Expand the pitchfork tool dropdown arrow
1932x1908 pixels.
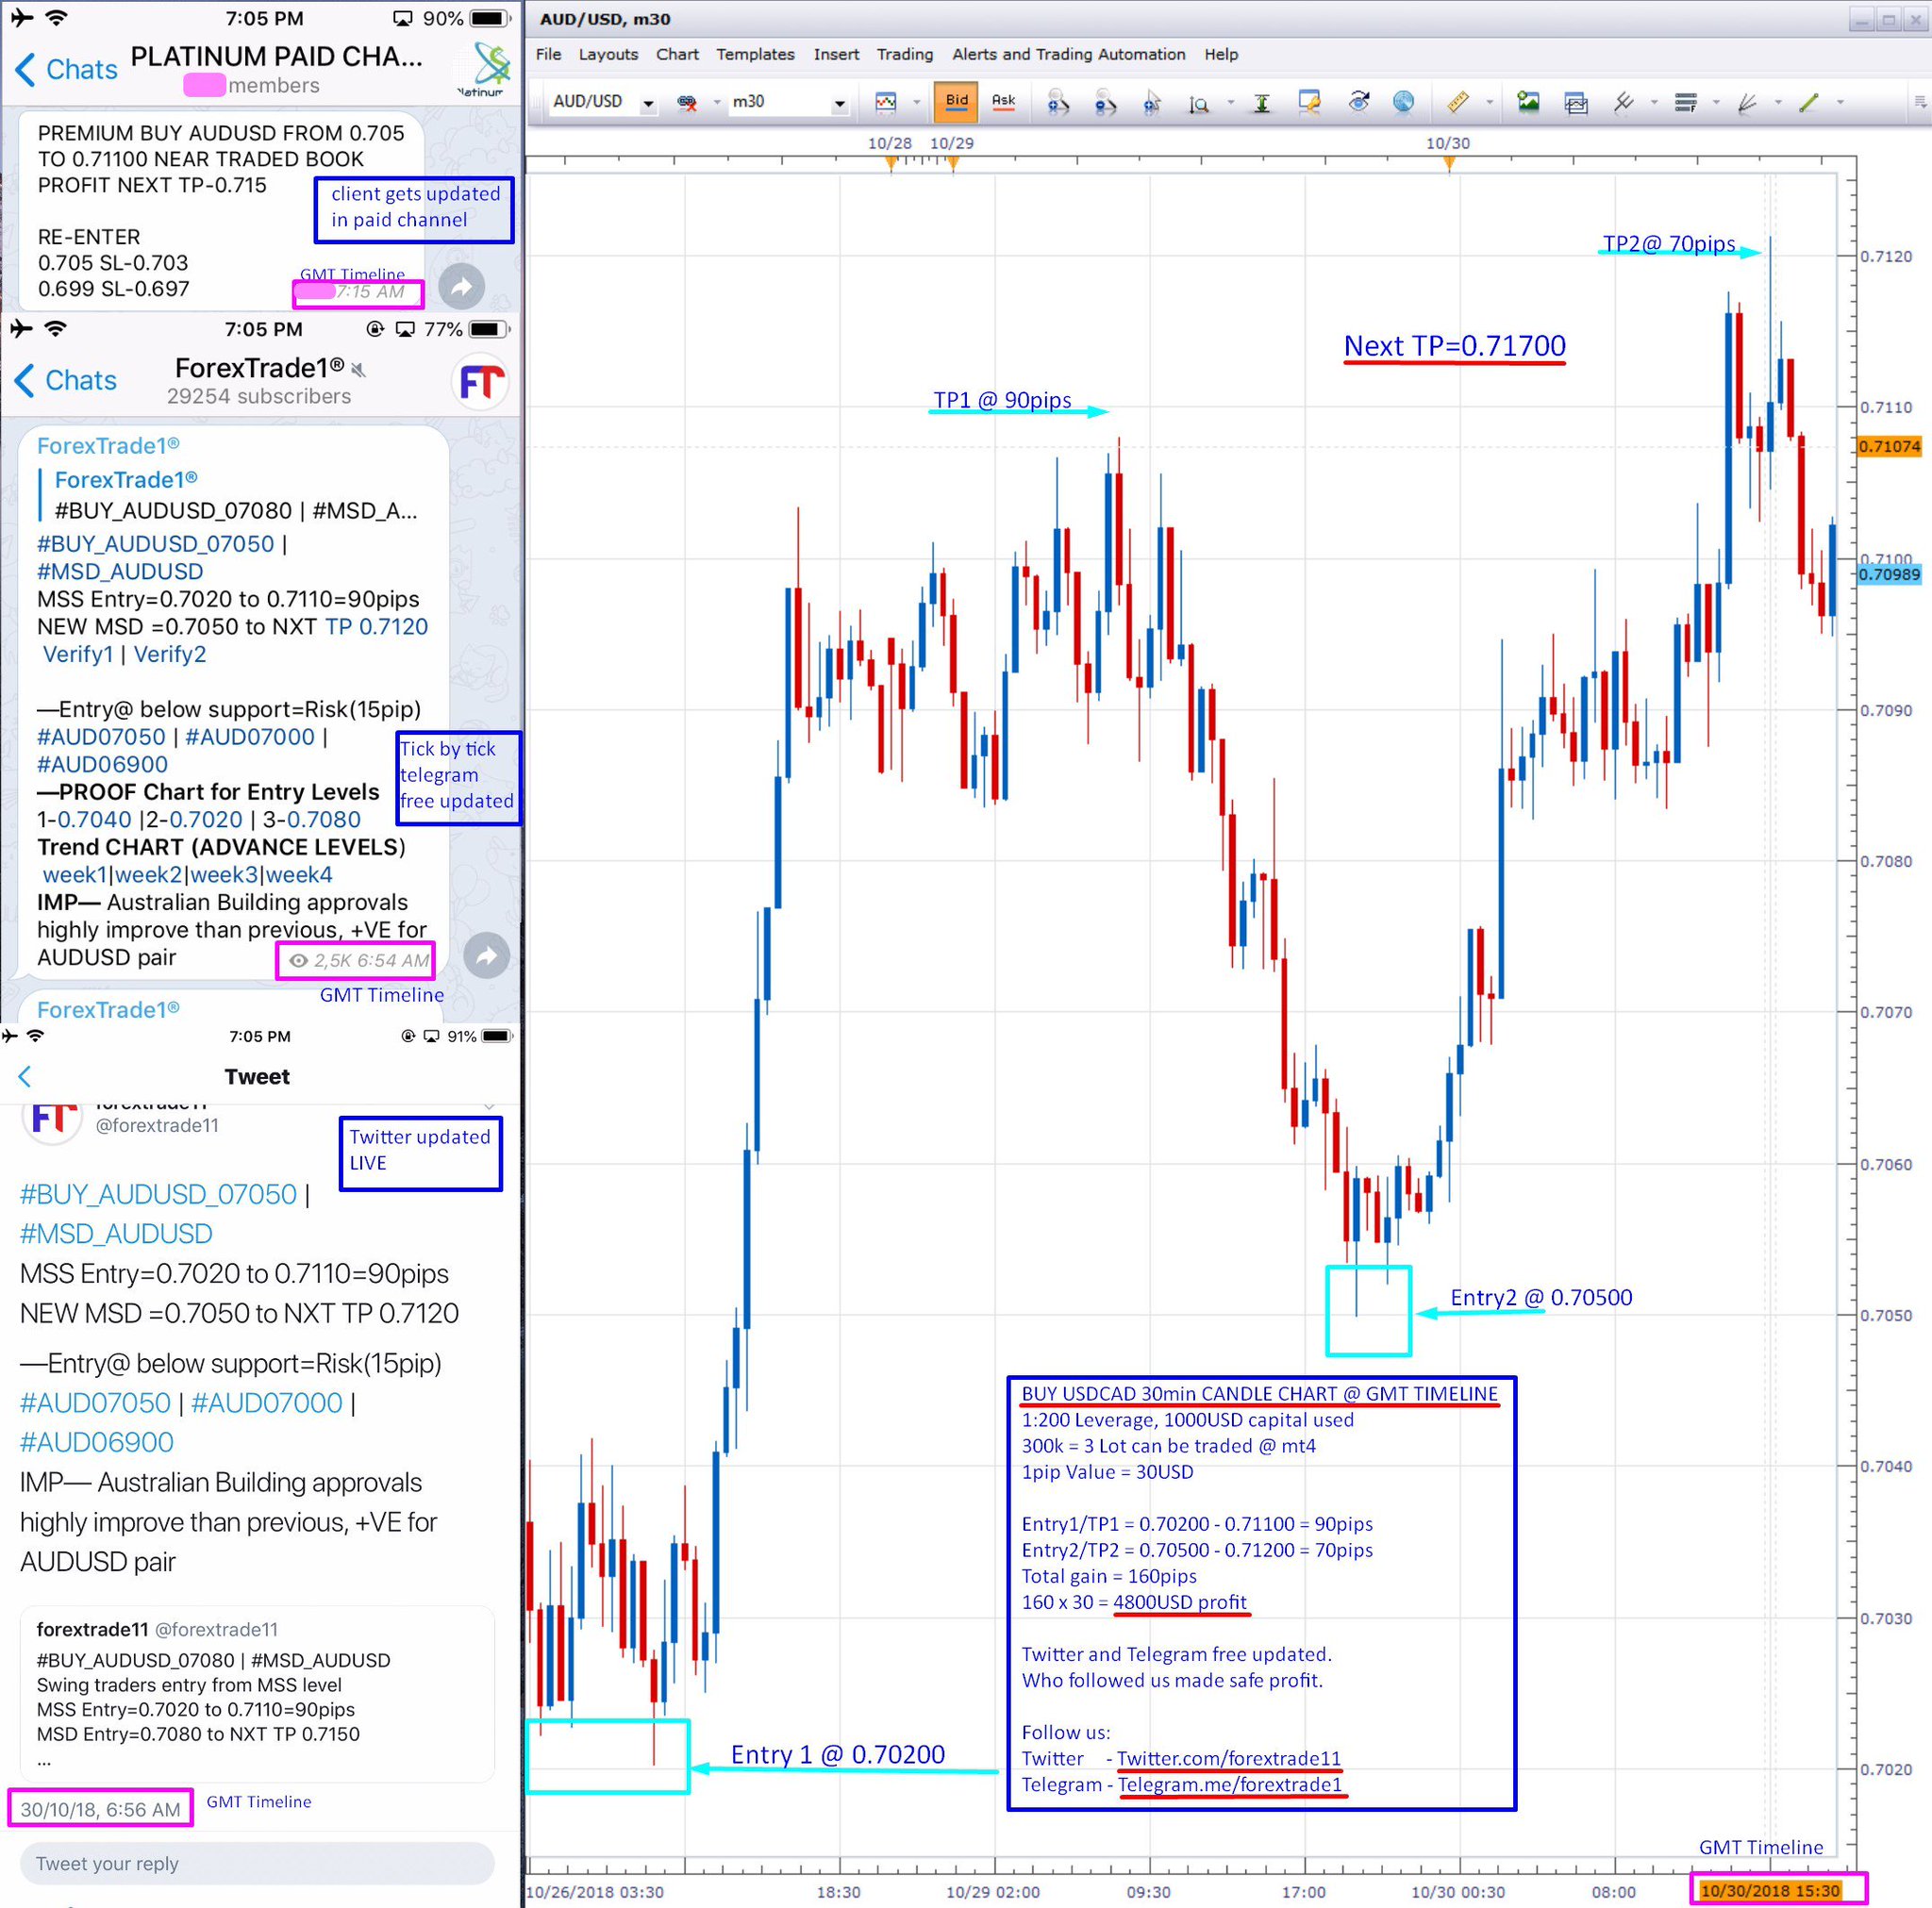click(1654, 102)
